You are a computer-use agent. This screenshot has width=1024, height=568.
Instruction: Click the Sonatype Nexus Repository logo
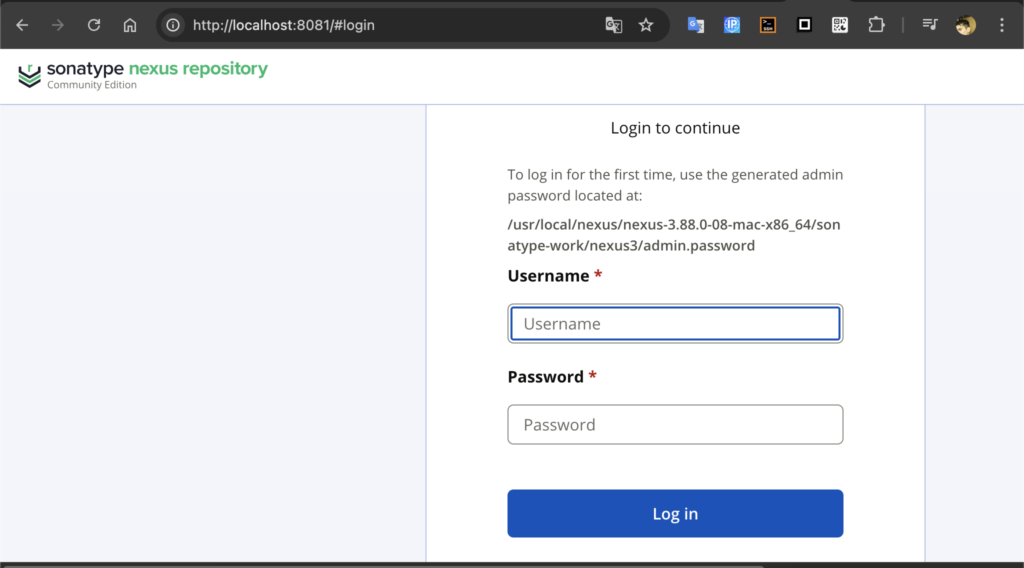(143, 75)
